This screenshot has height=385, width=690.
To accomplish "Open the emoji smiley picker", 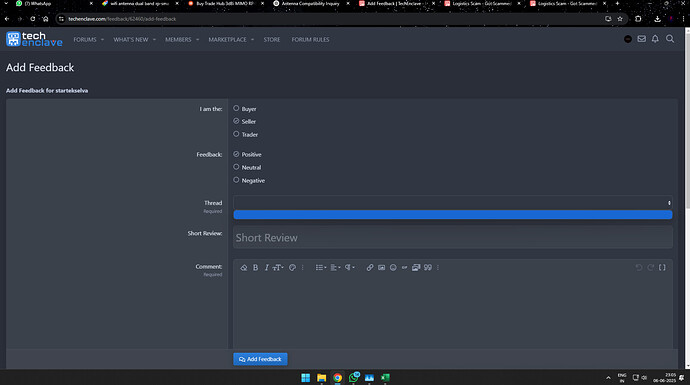I will 393,268.
